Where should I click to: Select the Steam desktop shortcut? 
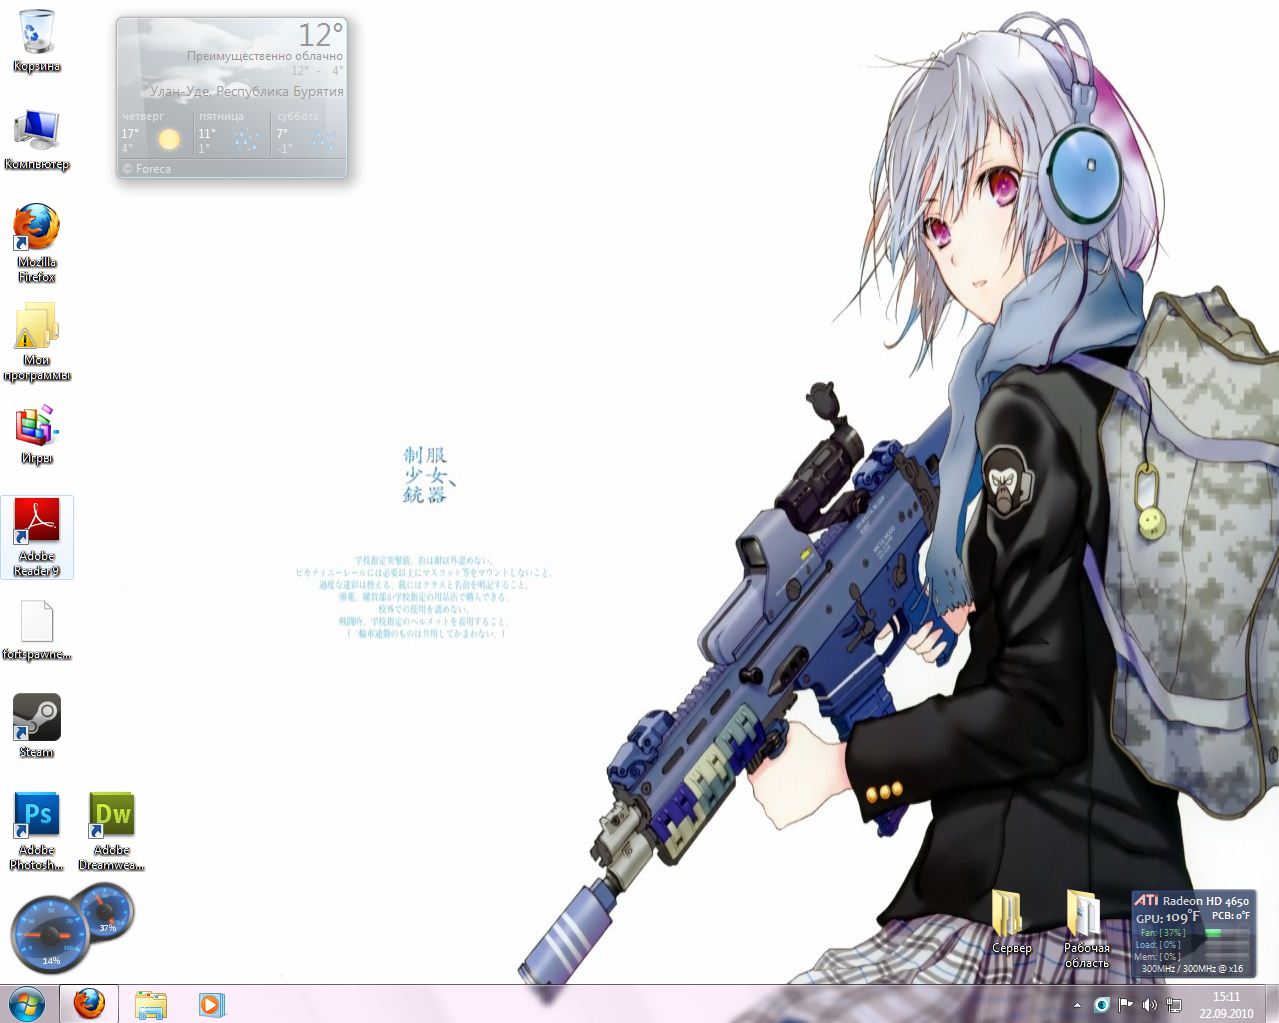click(x=37, y=725)
